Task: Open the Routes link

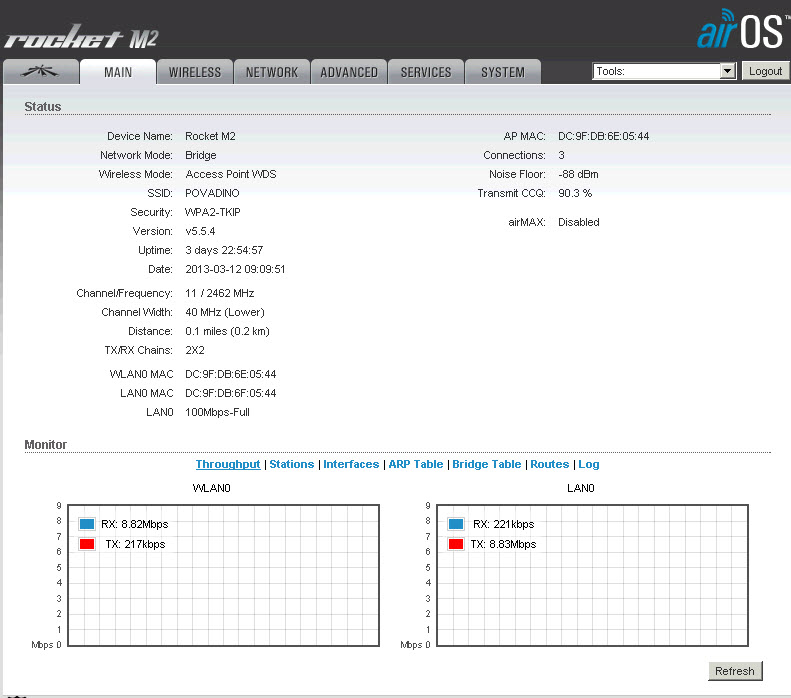Action: (x=549, y=464)
